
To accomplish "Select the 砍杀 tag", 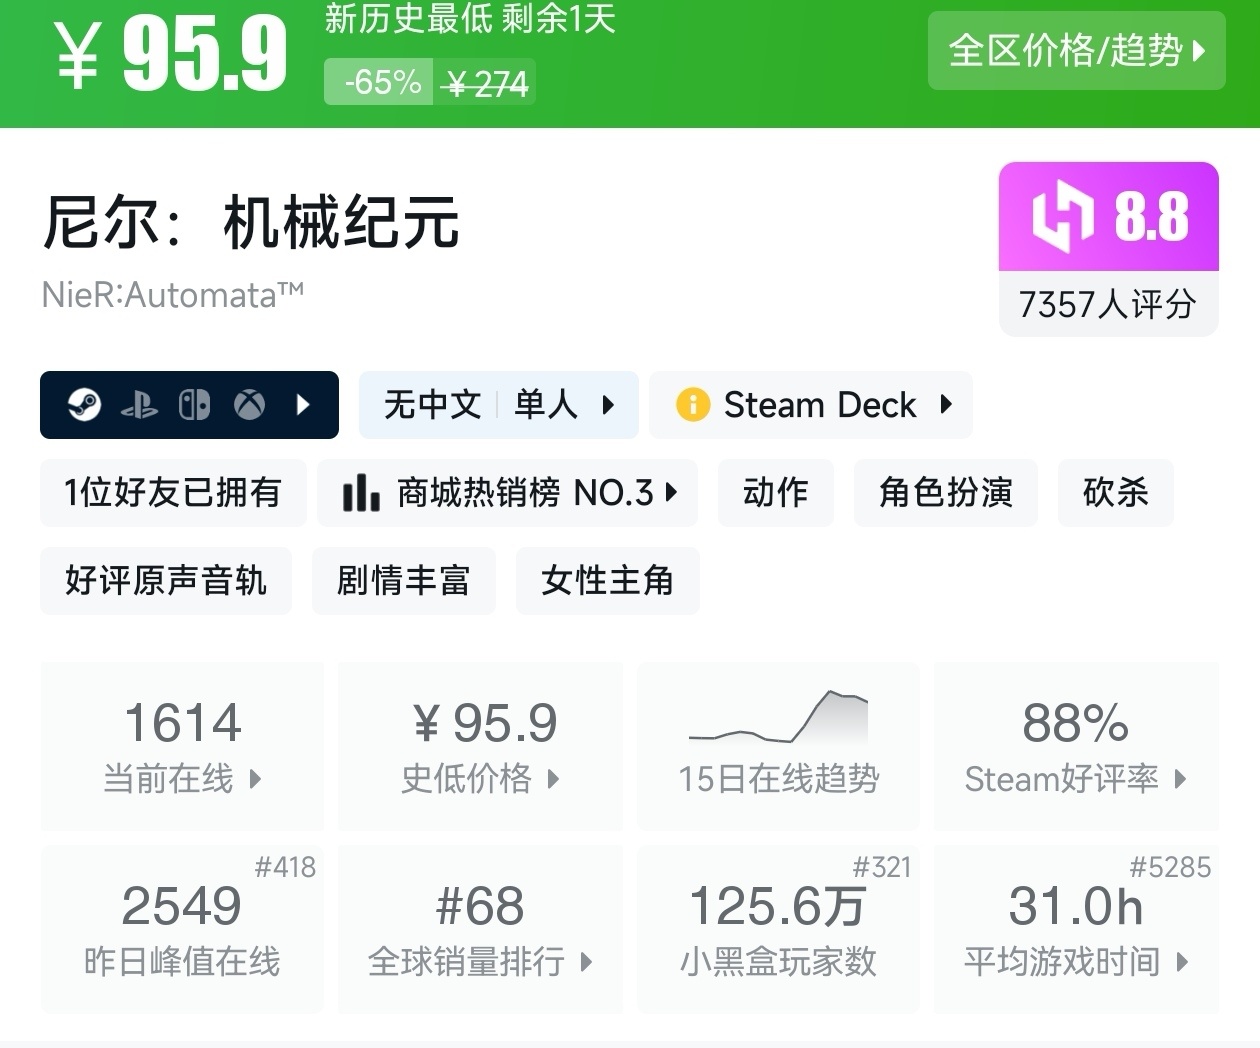I will click(x=1116, y=492).
